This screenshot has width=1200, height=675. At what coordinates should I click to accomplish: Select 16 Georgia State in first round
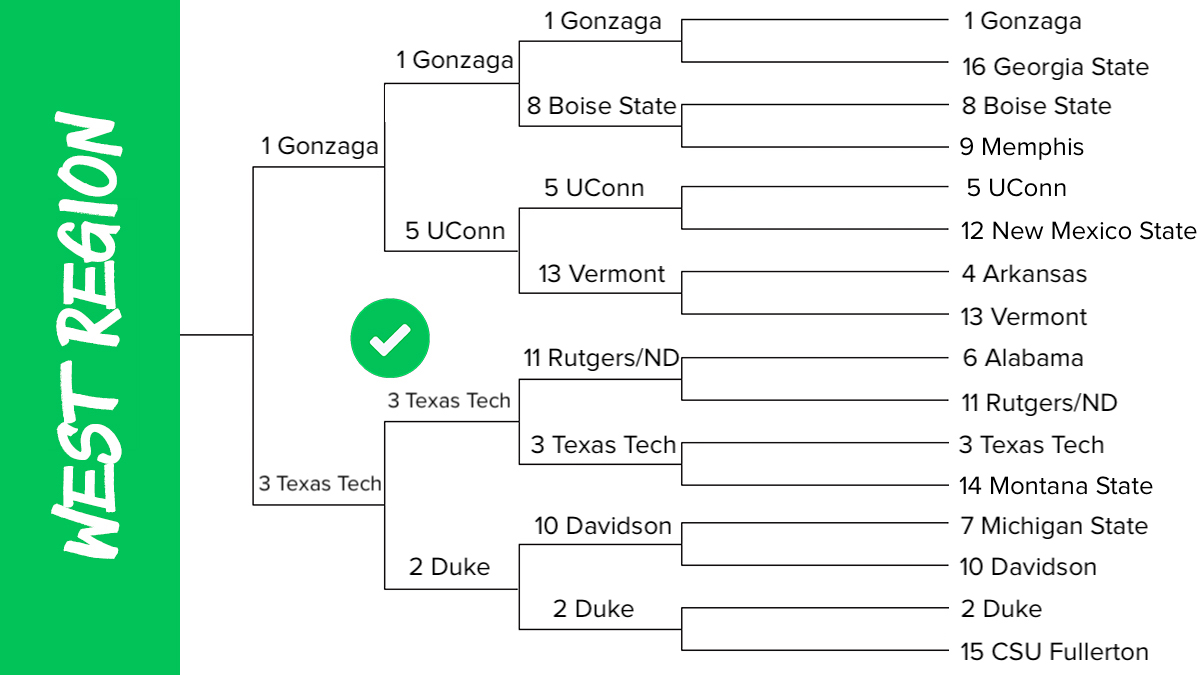coord(1056,67)
